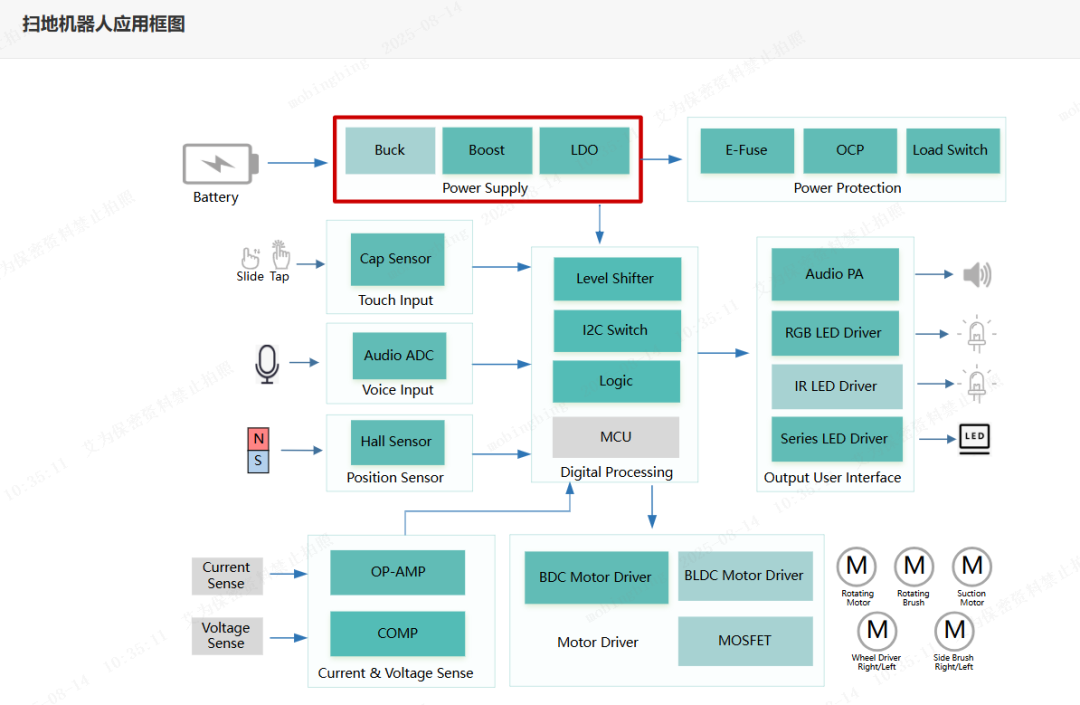Click the Slide gesture hand icon

tap(250, 258)
